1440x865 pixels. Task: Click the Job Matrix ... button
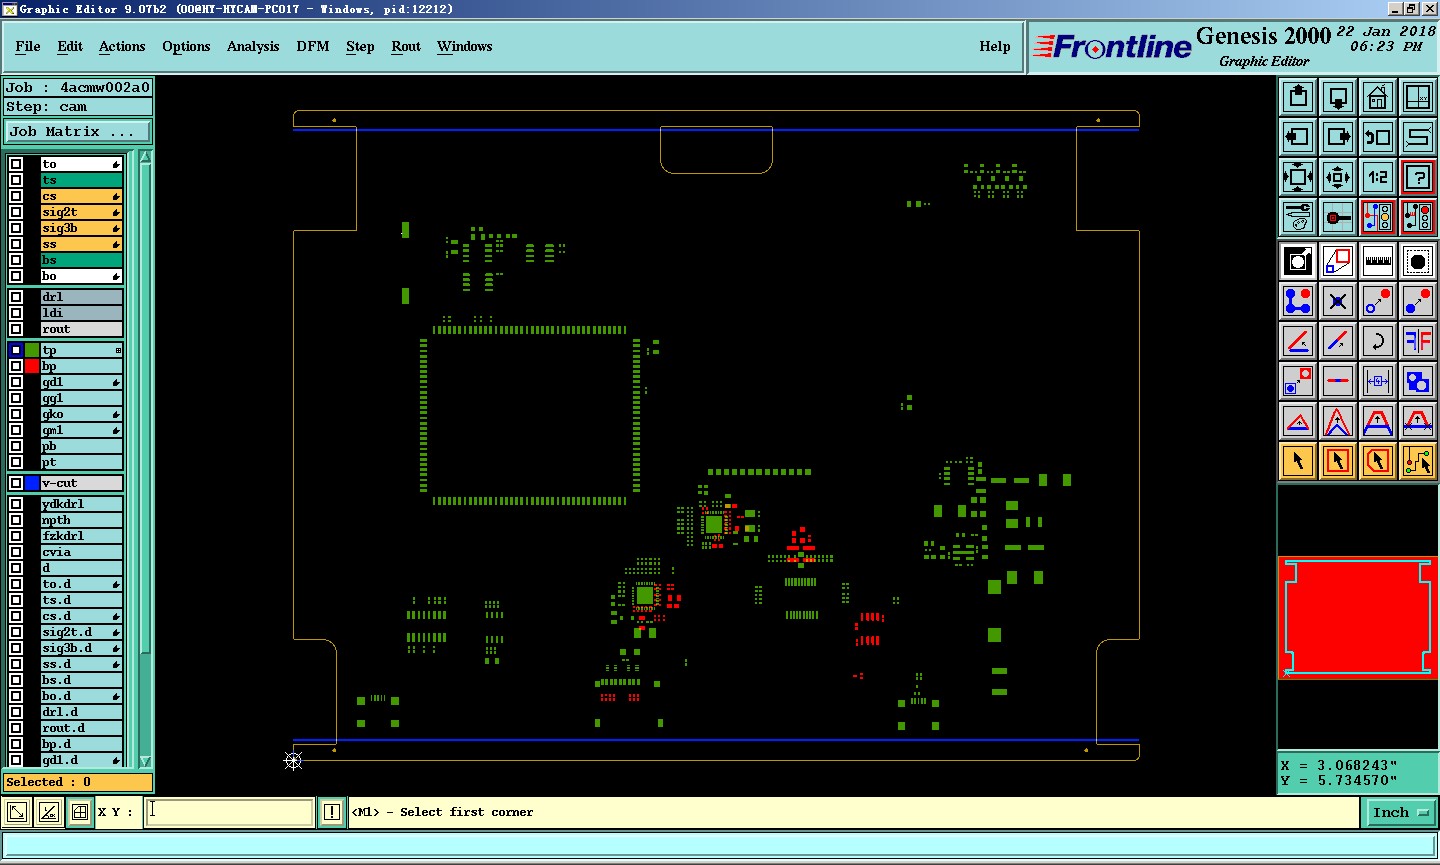point(78,132)
